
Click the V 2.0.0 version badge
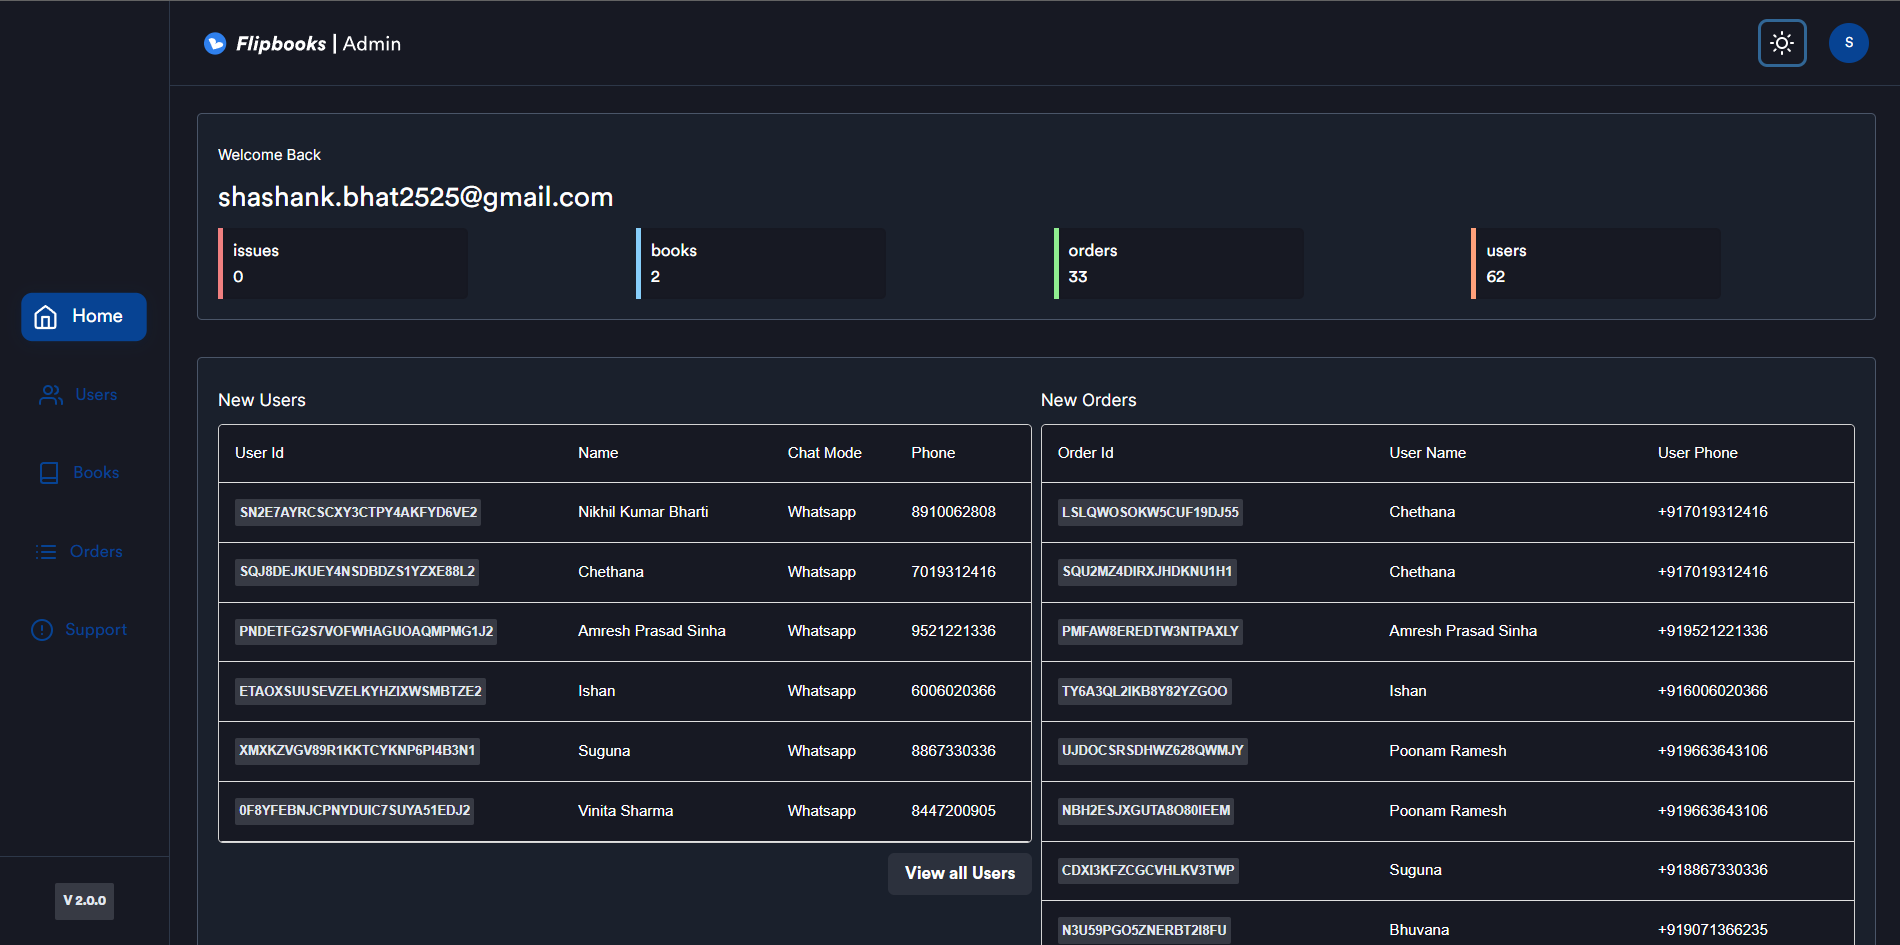[x=84, y=901]
